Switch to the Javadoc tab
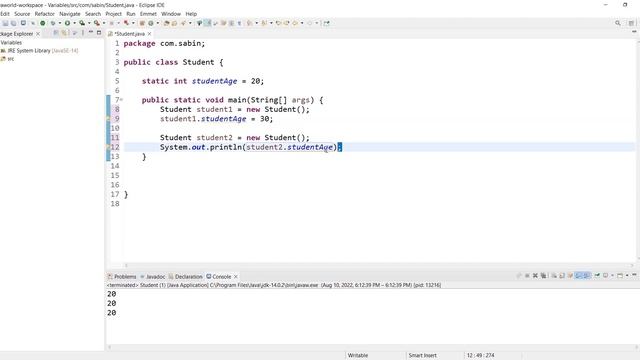 click(x=152, y=276)
